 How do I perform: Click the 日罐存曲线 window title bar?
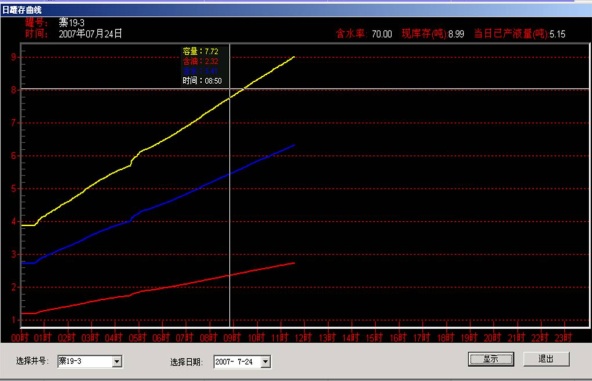296,9
